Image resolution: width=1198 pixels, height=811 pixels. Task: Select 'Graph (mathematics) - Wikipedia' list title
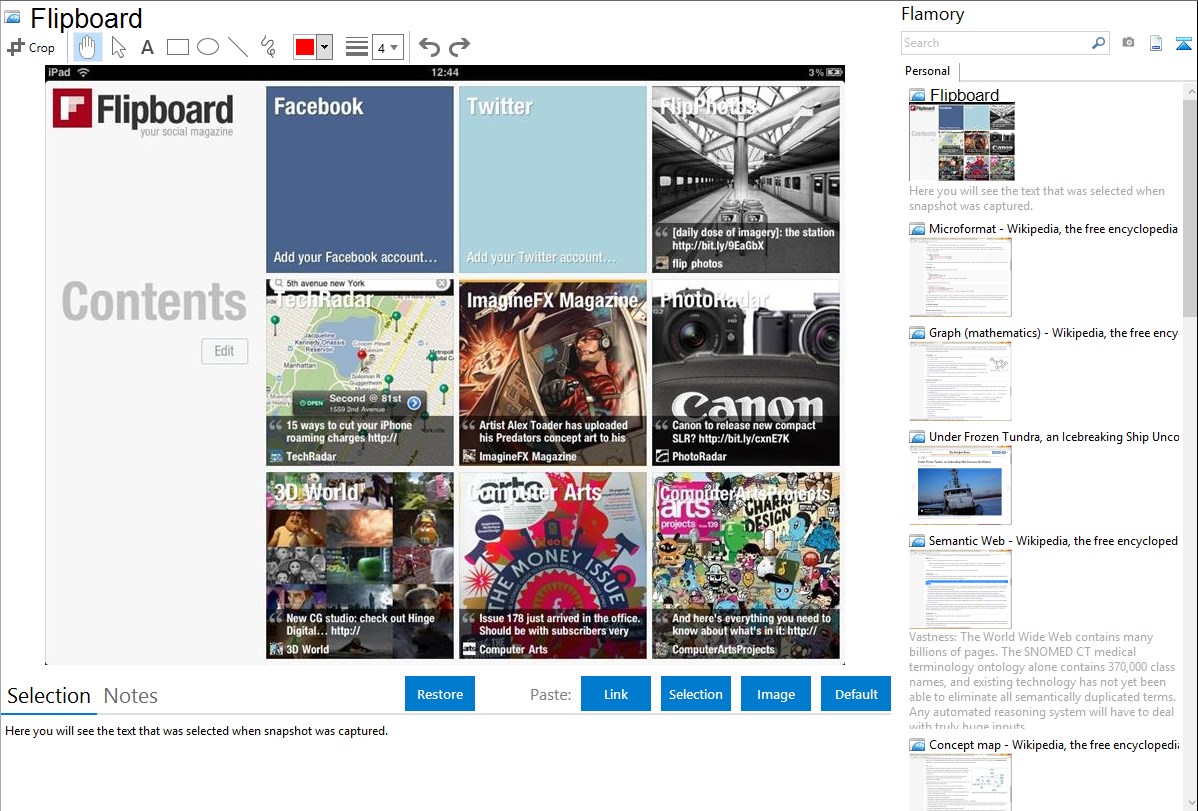(x=1053, y=333)
